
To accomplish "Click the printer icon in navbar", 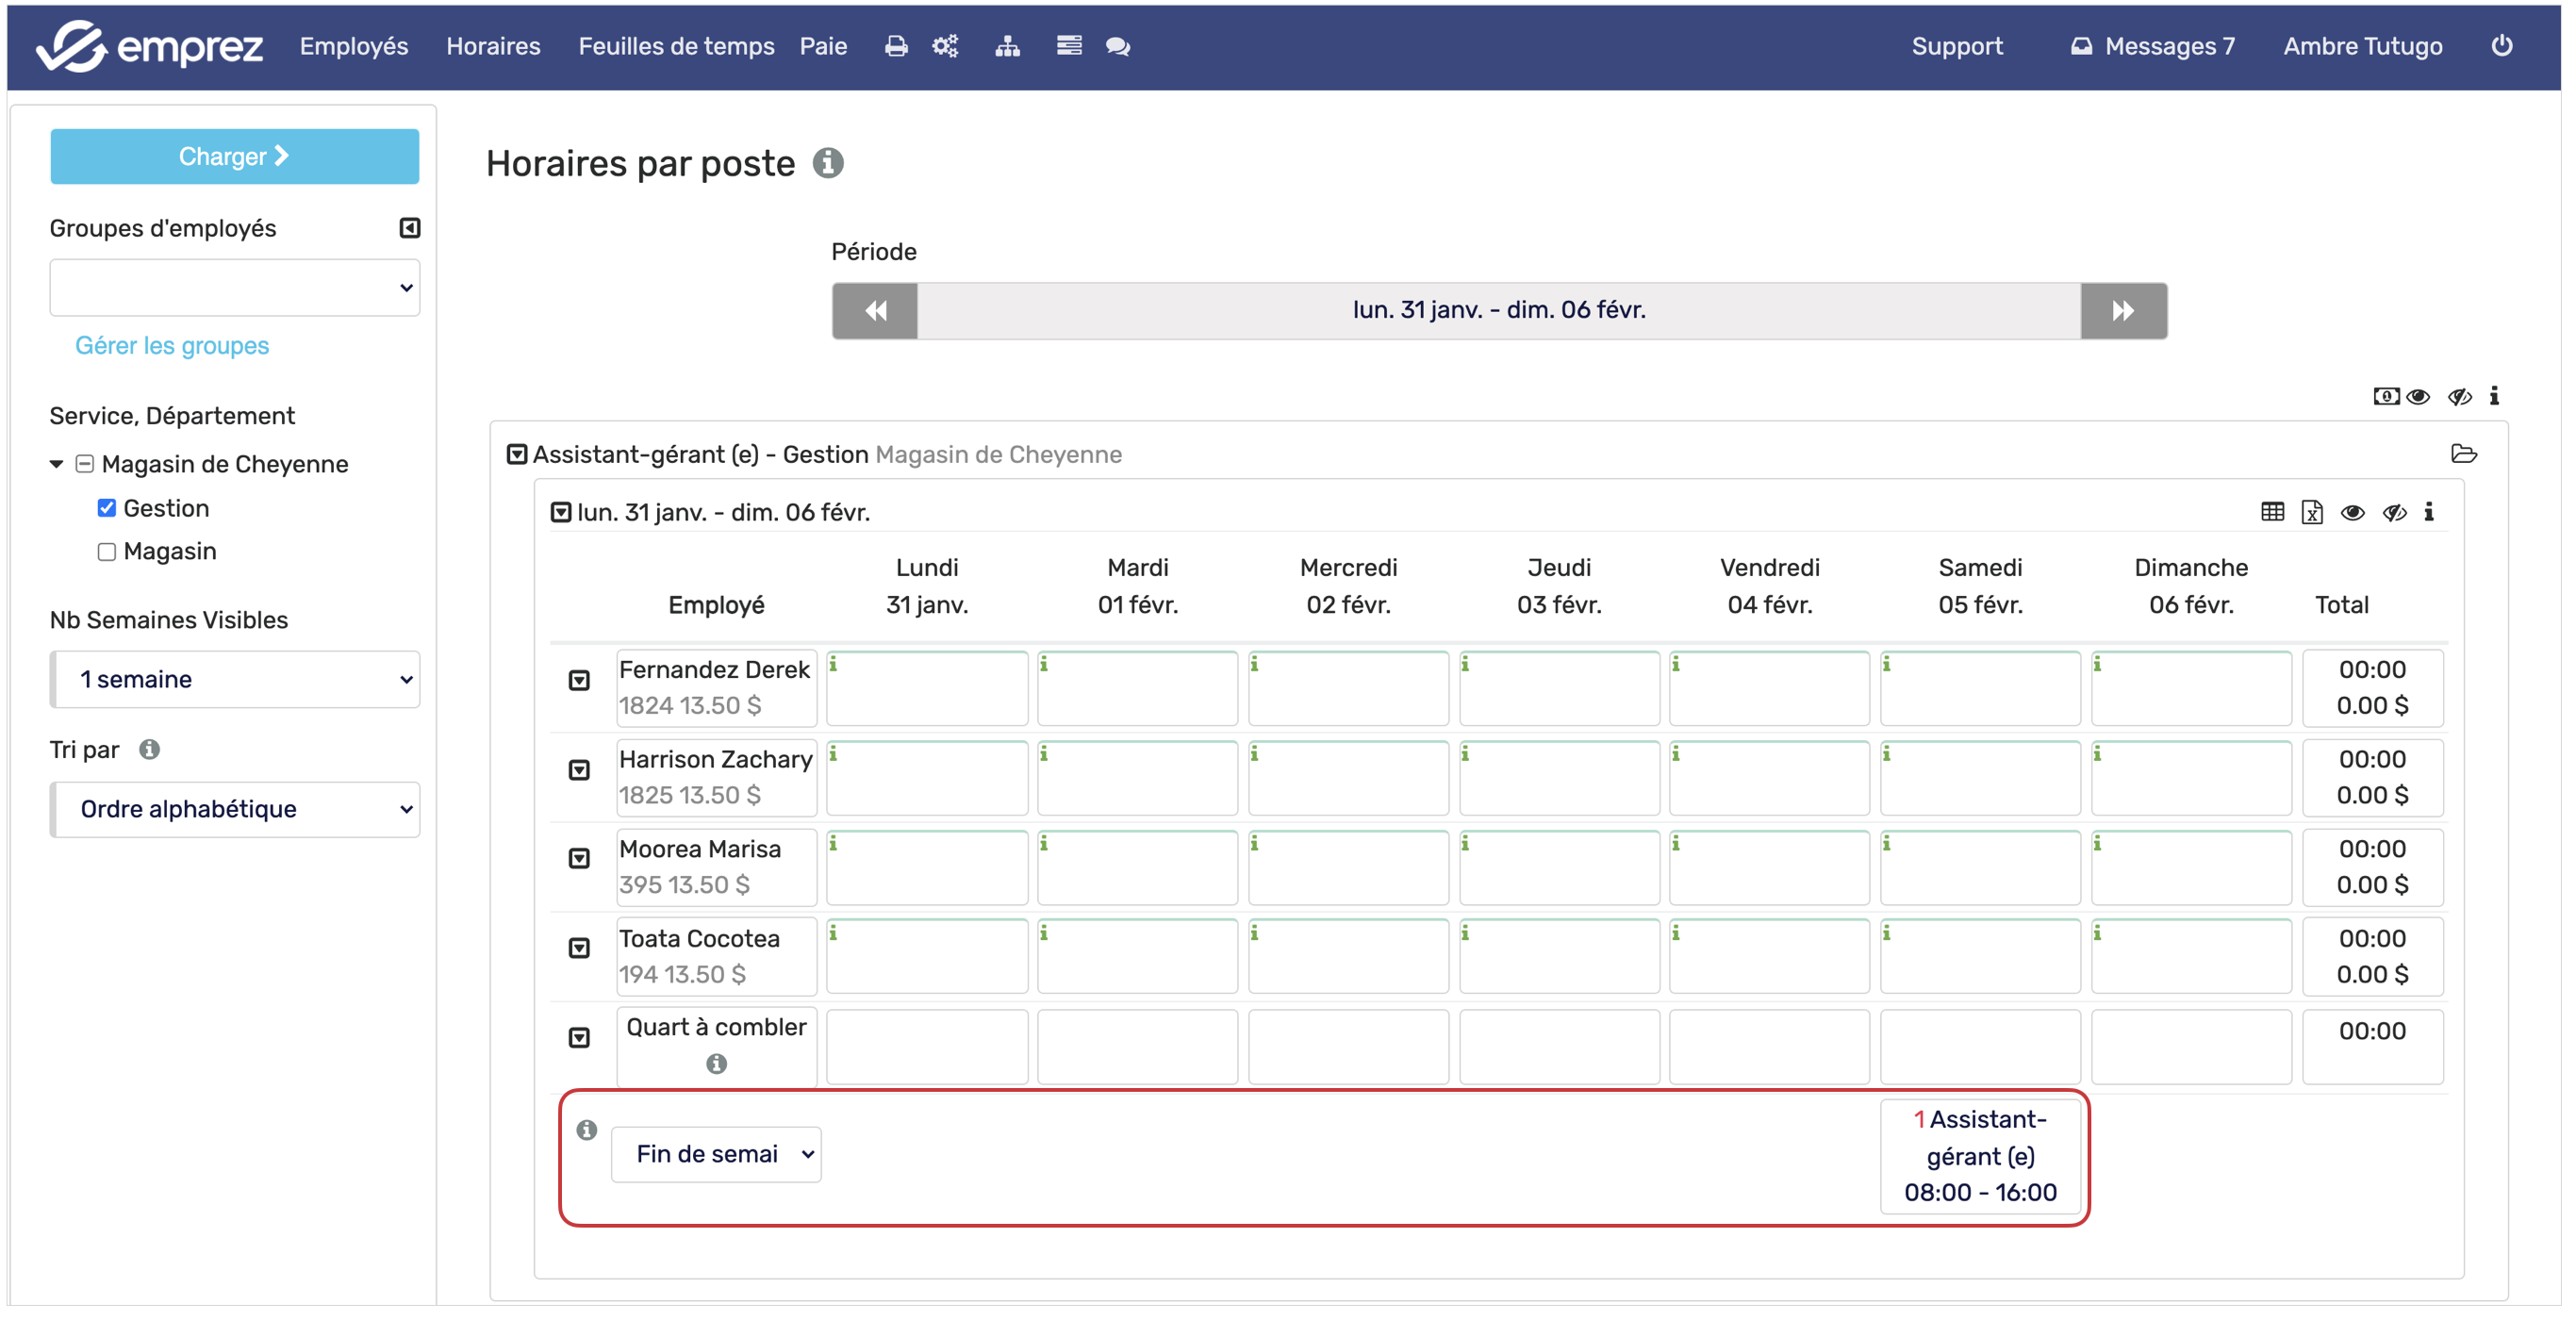I will click(x=896, y=46).
